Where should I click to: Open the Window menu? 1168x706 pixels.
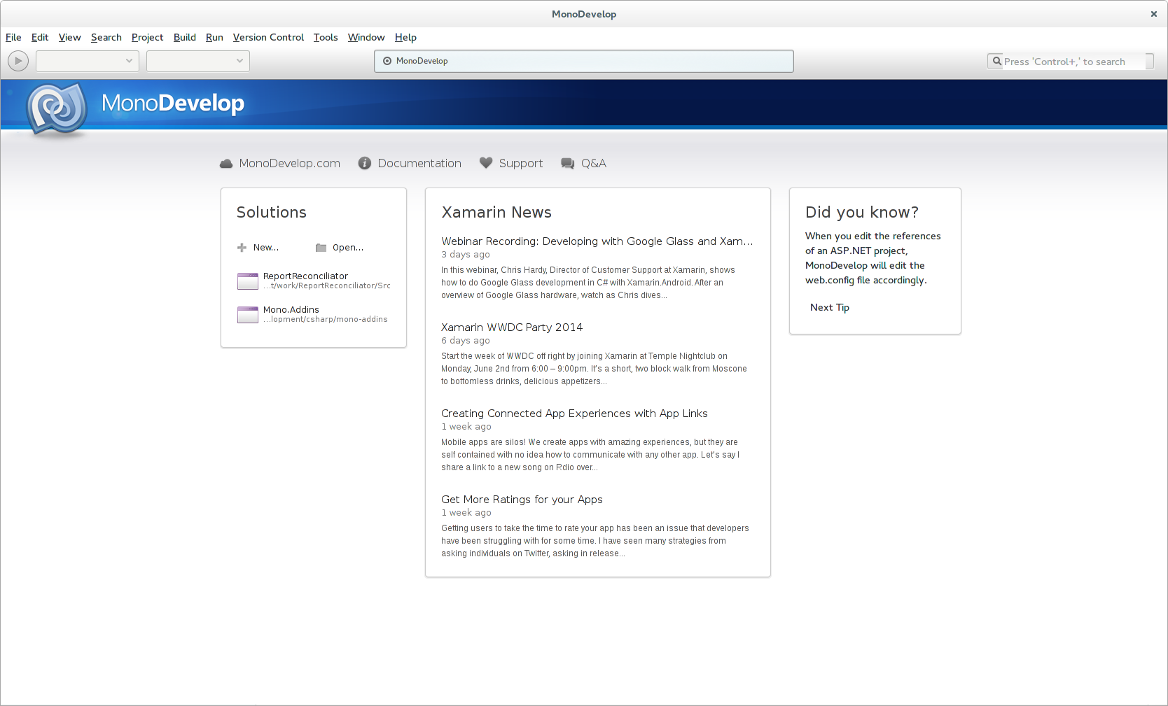tap(366, 37)
